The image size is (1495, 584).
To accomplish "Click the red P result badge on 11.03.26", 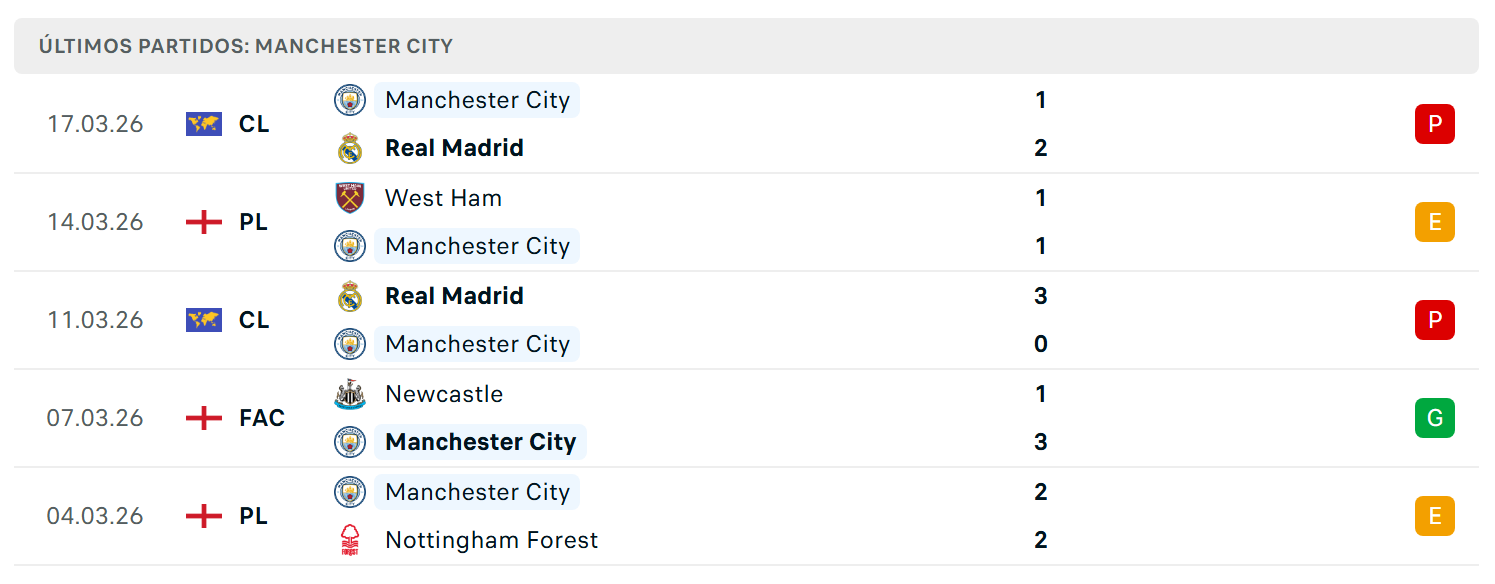I will coord(1434,320).
